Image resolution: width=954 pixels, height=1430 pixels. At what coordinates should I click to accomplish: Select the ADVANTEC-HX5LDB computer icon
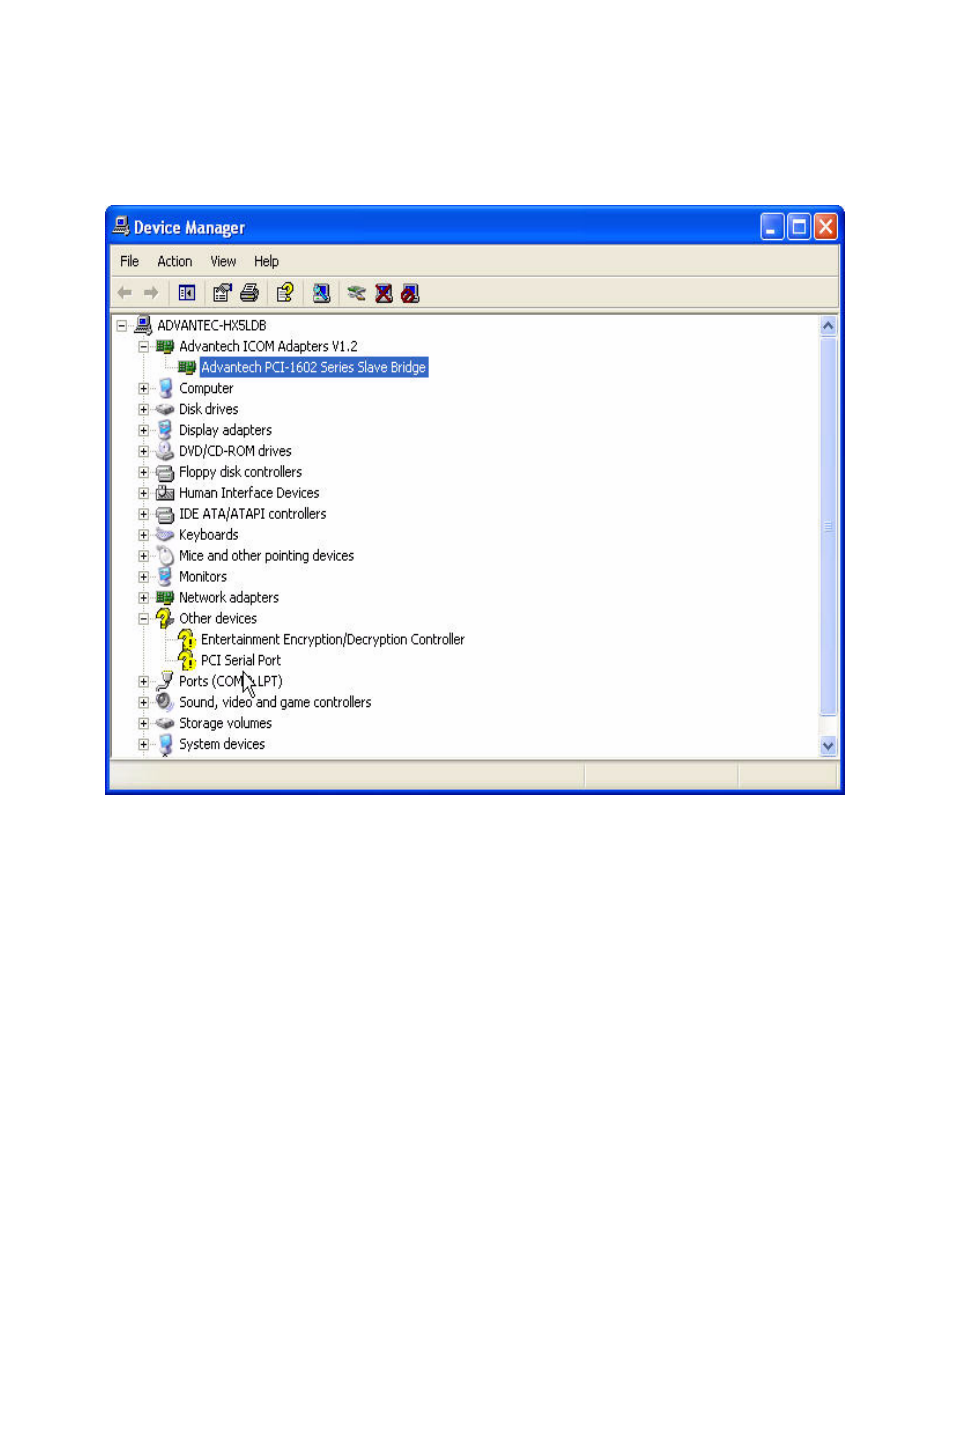coord(143,325)
